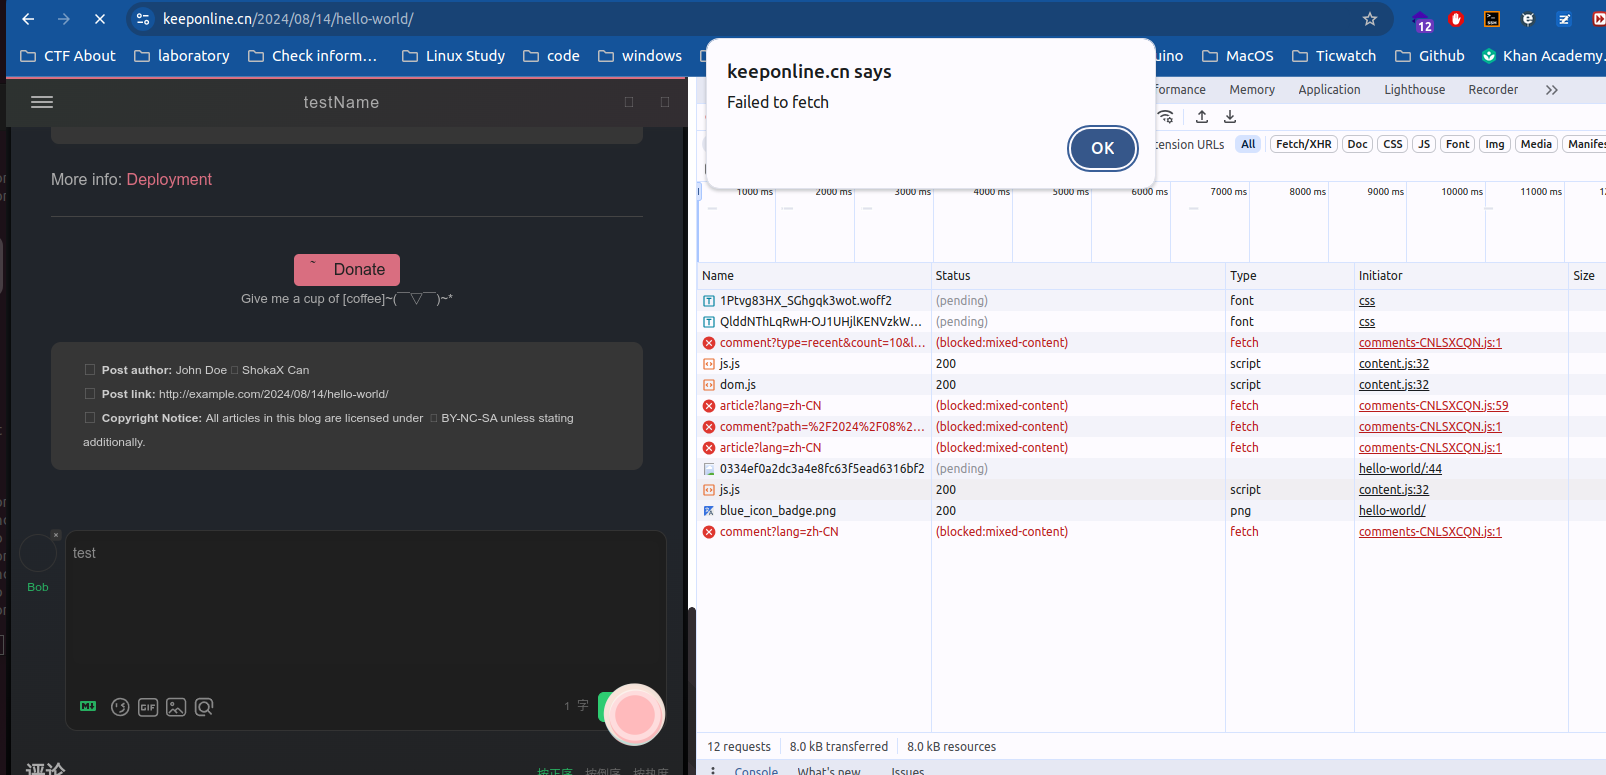Screen dimensions: 1606x775
Task: Click the export HAR download icon
Action: coord(1230,117)
